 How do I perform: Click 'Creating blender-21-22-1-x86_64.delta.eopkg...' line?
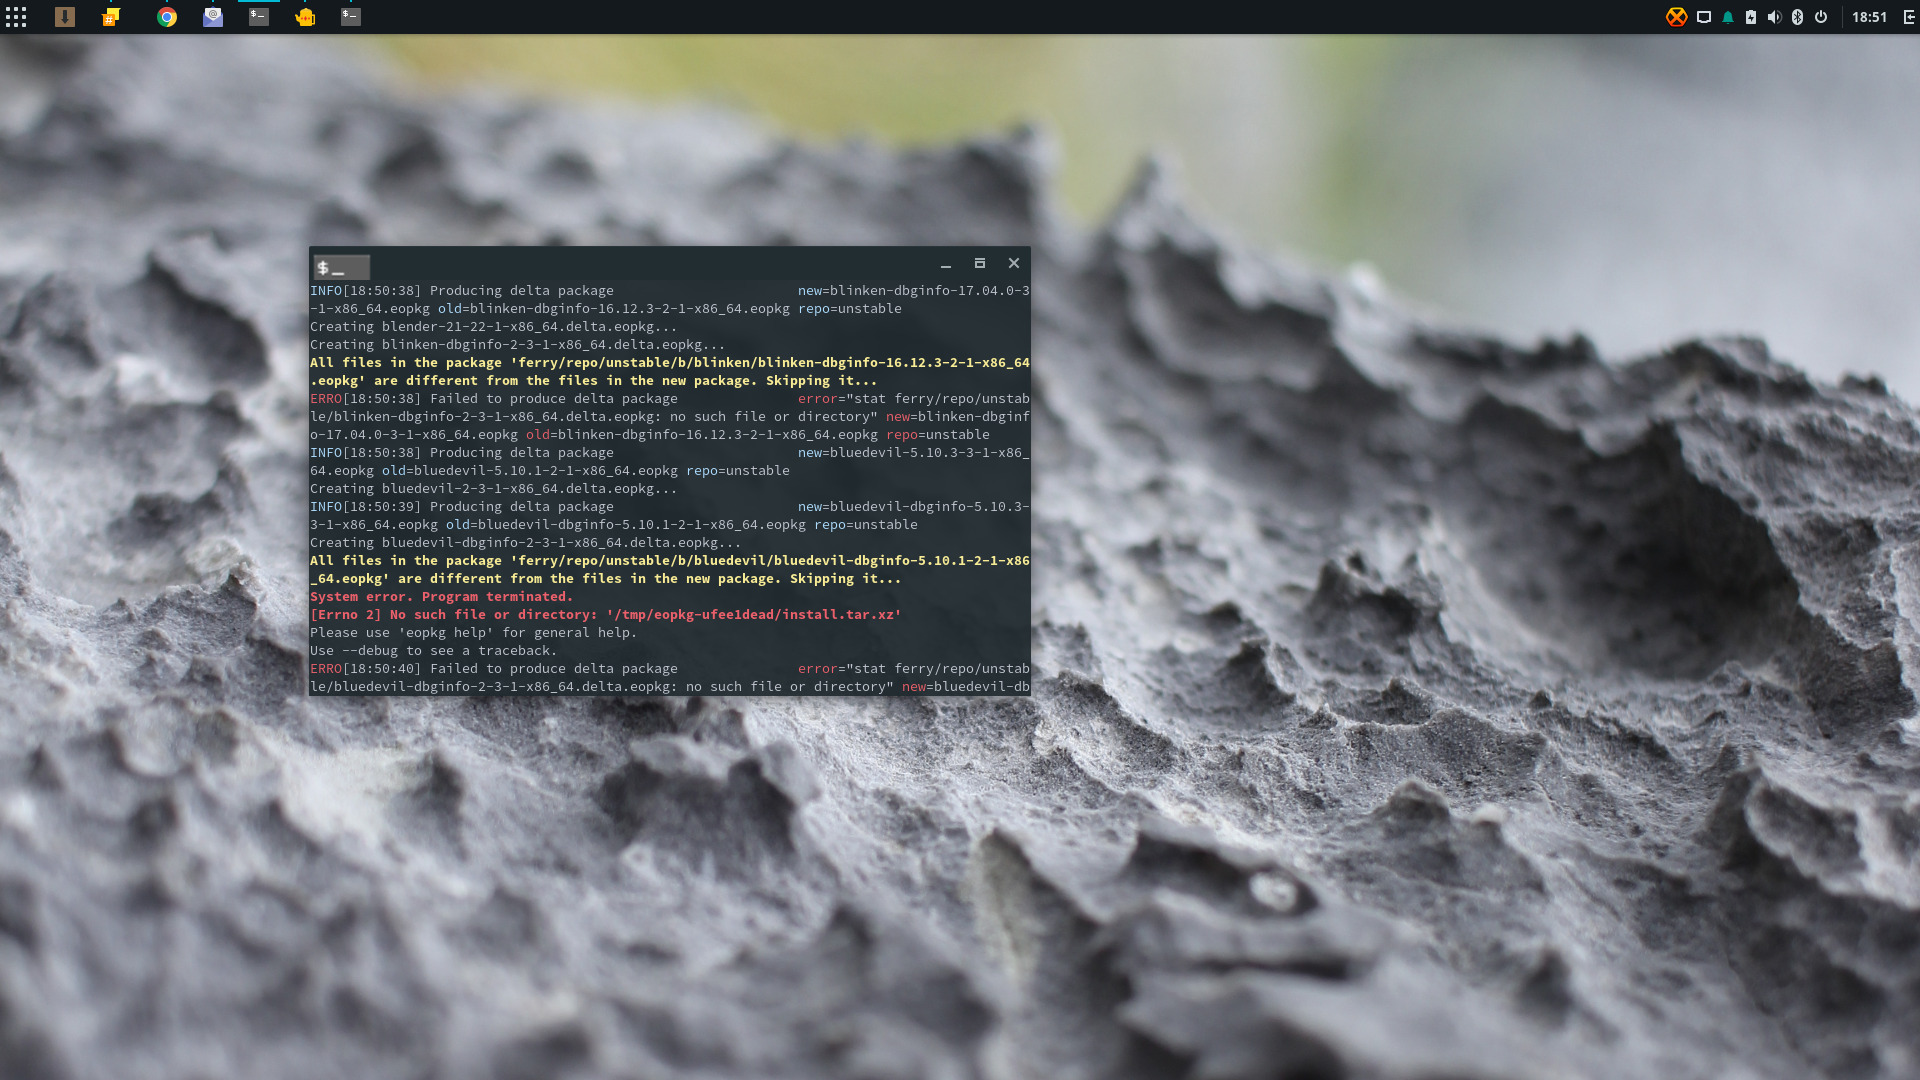(x=494, y=327)
